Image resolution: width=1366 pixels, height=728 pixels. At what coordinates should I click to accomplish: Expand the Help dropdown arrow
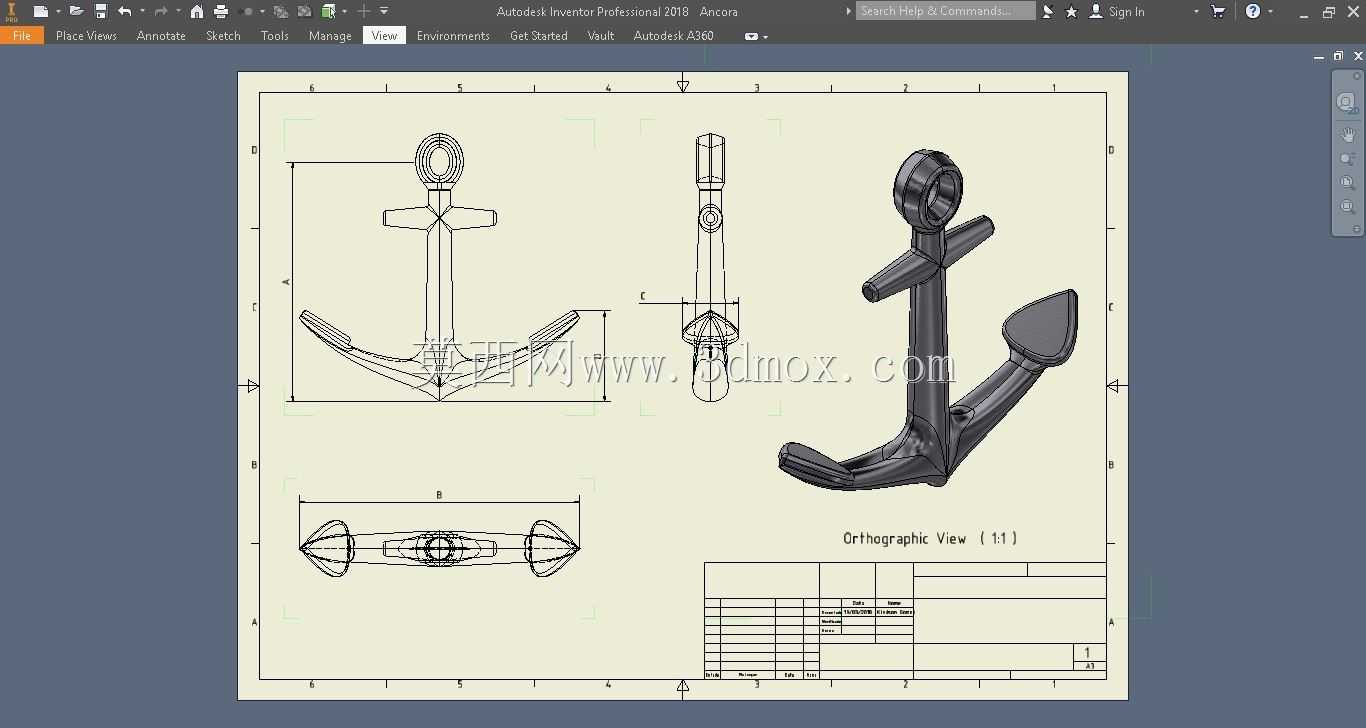tap(1271, 11)
